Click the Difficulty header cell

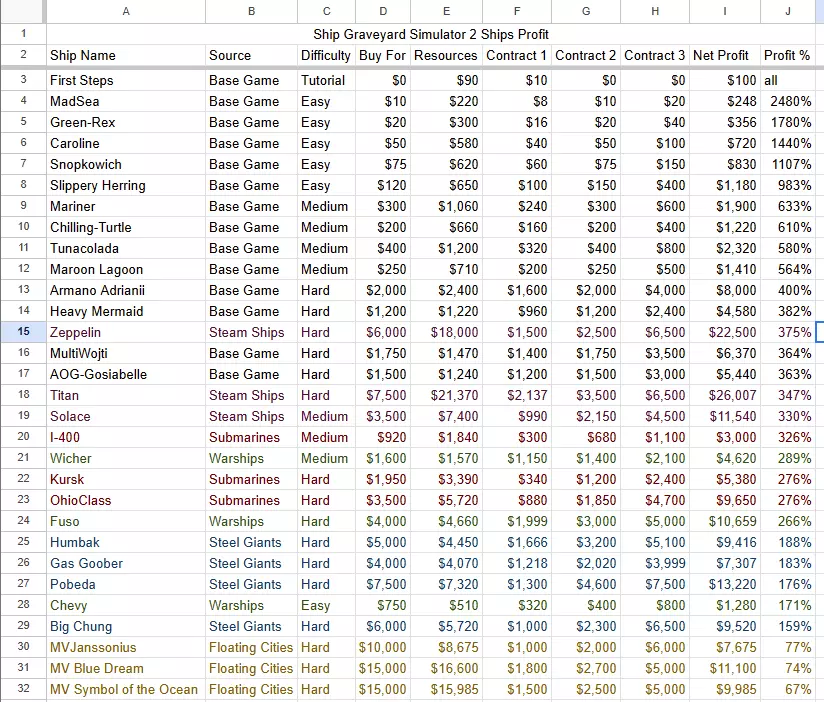click(326, 55)
